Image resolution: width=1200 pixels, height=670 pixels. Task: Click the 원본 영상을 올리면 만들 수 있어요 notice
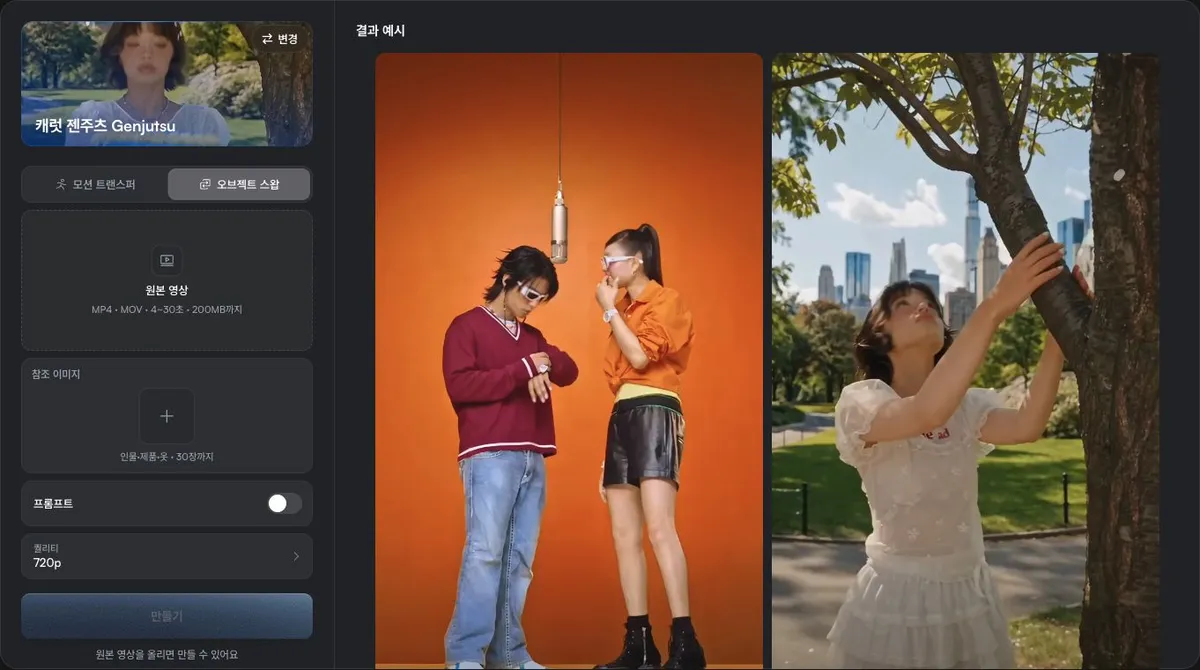(167, 654)
